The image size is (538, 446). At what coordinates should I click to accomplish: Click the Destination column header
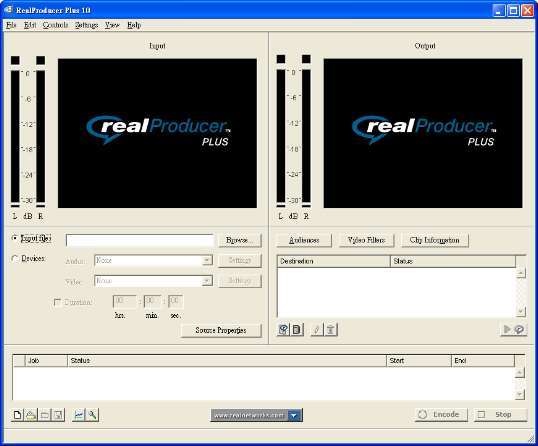click(334, 261)
